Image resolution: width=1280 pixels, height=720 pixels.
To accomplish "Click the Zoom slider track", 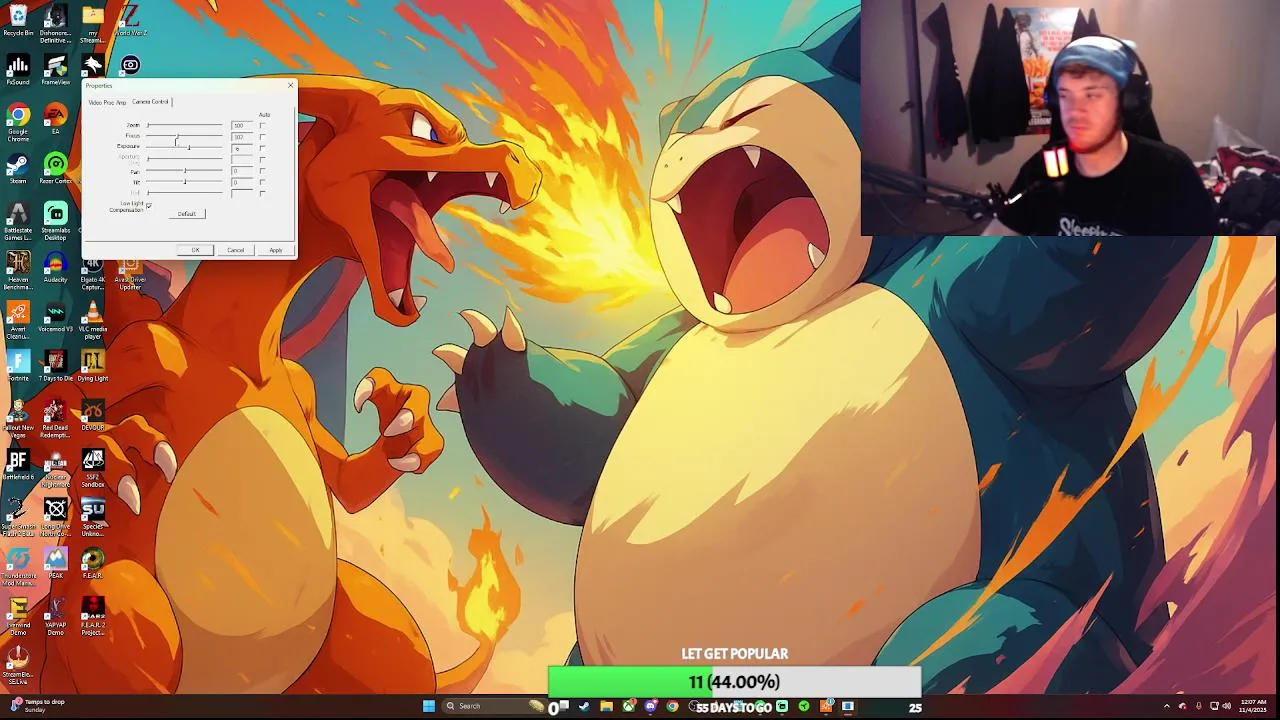I will click(184, 125).
